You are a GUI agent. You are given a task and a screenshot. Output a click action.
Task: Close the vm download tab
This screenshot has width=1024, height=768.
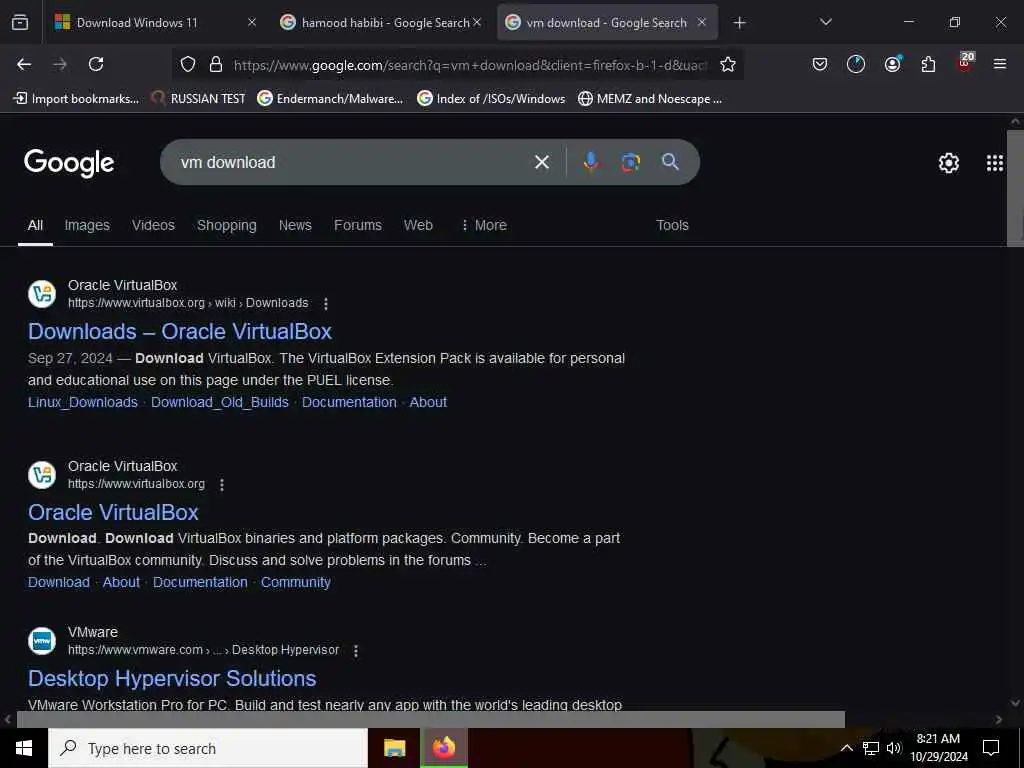tap(702, 22)
